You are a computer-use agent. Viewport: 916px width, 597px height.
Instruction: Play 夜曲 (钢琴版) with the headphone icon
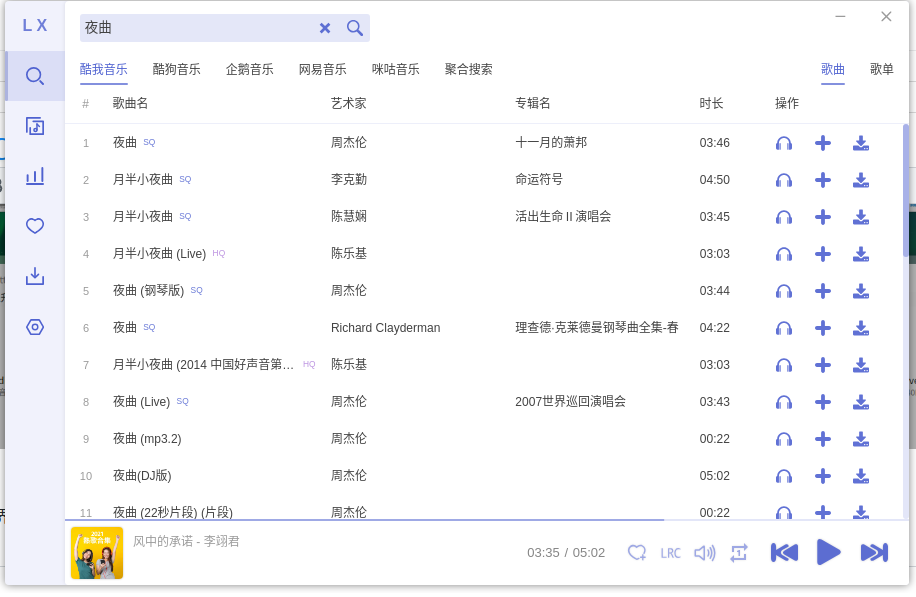(x=784, y=291)
